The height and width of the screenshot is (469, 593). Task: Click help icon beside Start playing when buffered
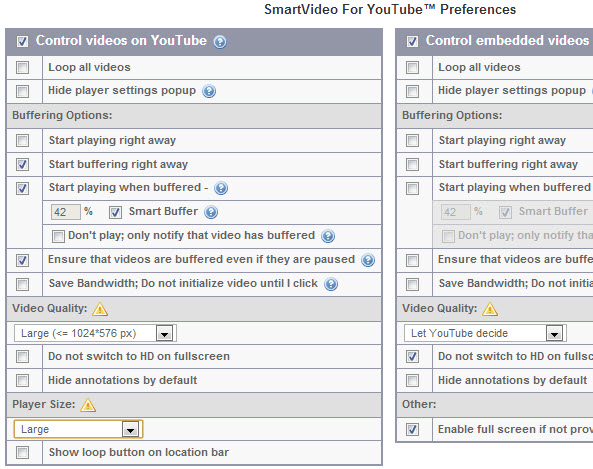pos(221,188)
